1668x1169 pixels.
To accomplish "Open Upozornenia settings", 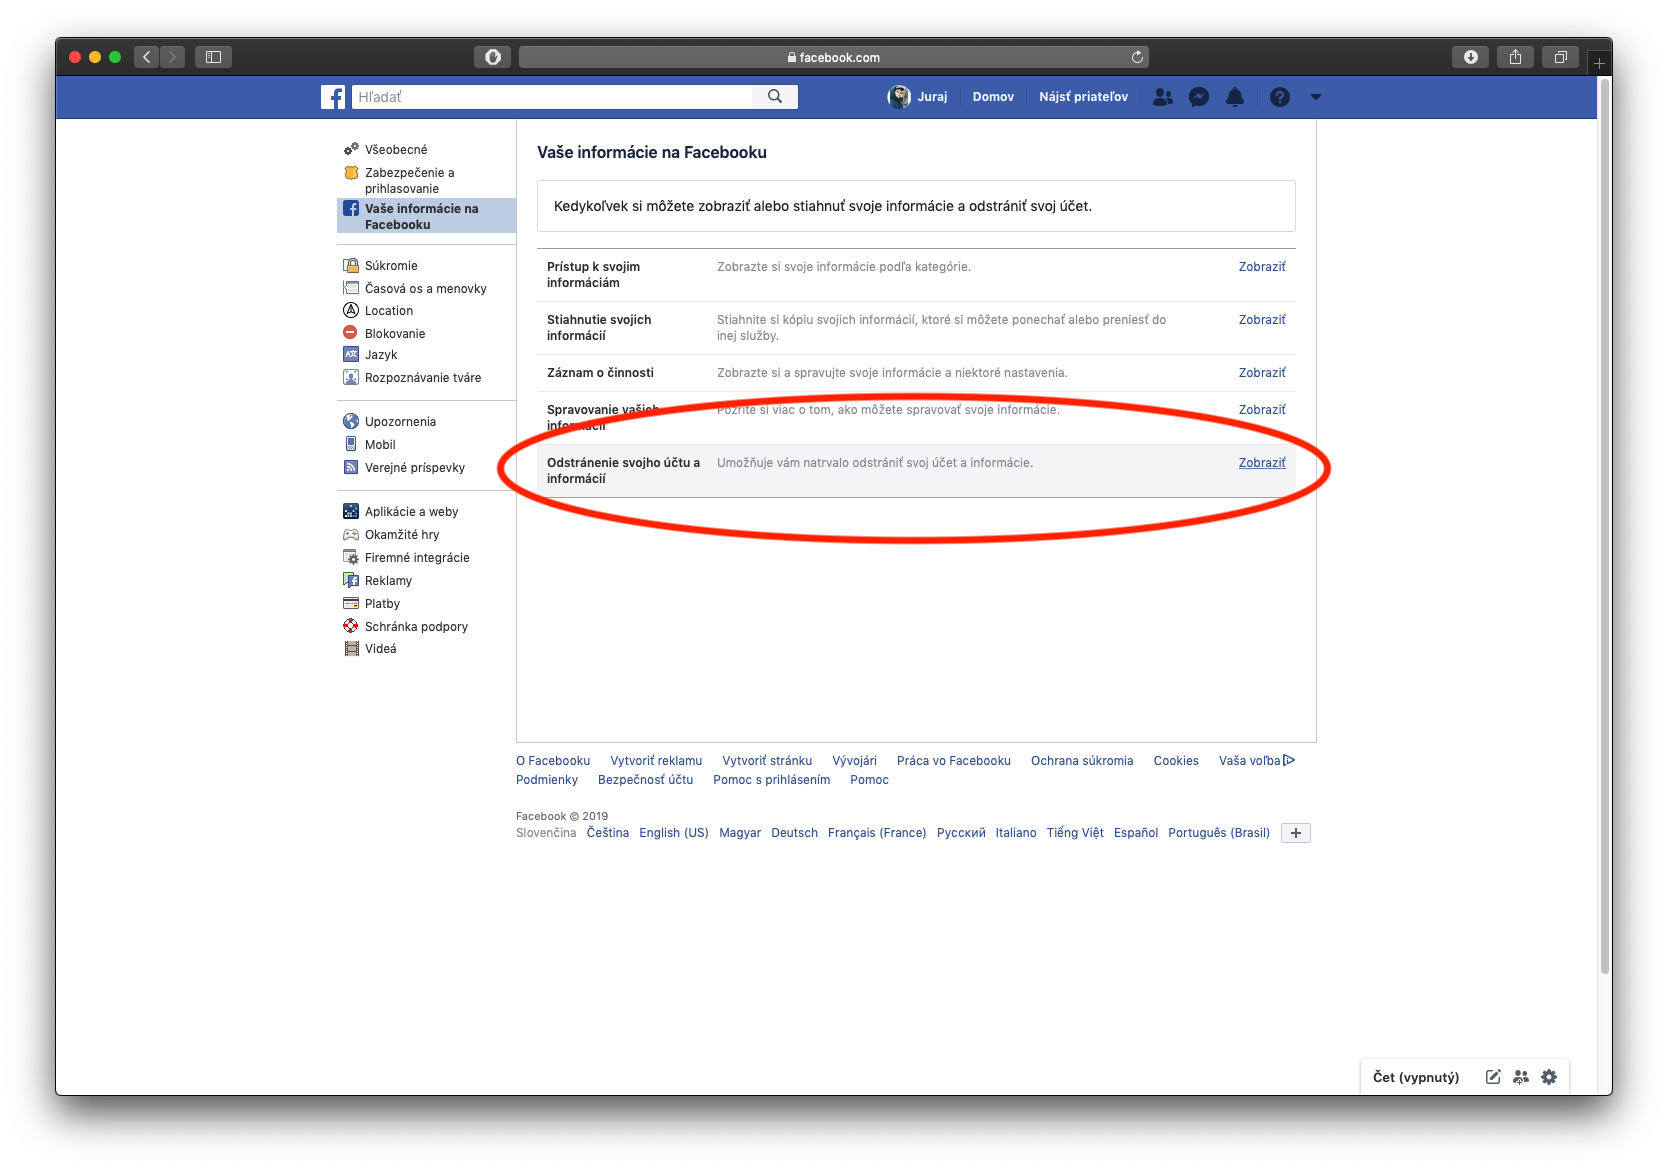I will click(400, 421).
